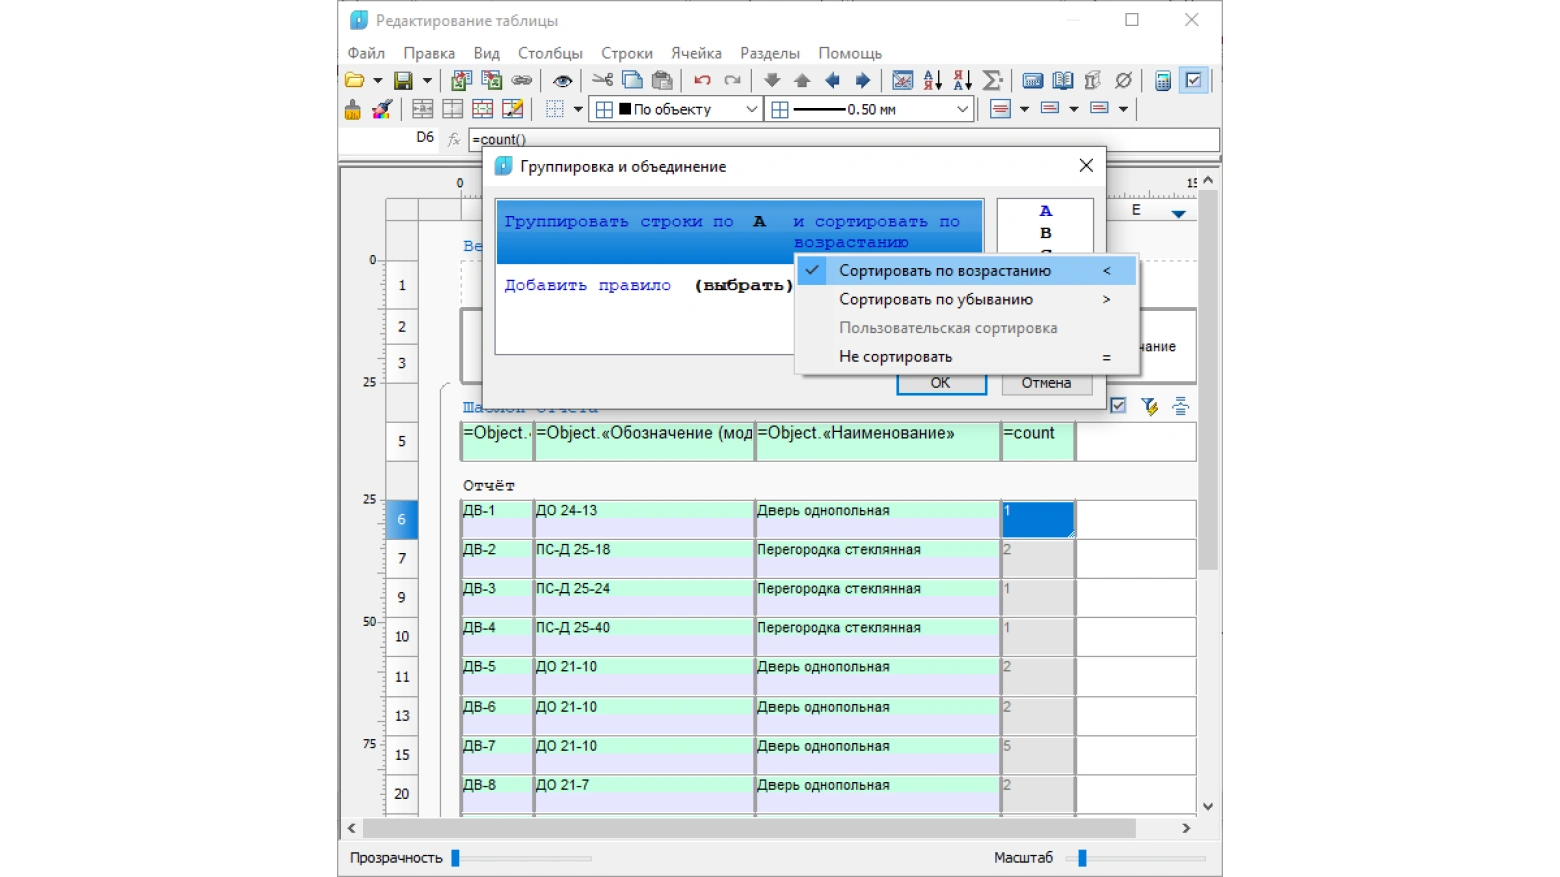1560x877 pixels.
Task: Open the 0.50 мм line weight dropdown
Action: pos(869,109)
